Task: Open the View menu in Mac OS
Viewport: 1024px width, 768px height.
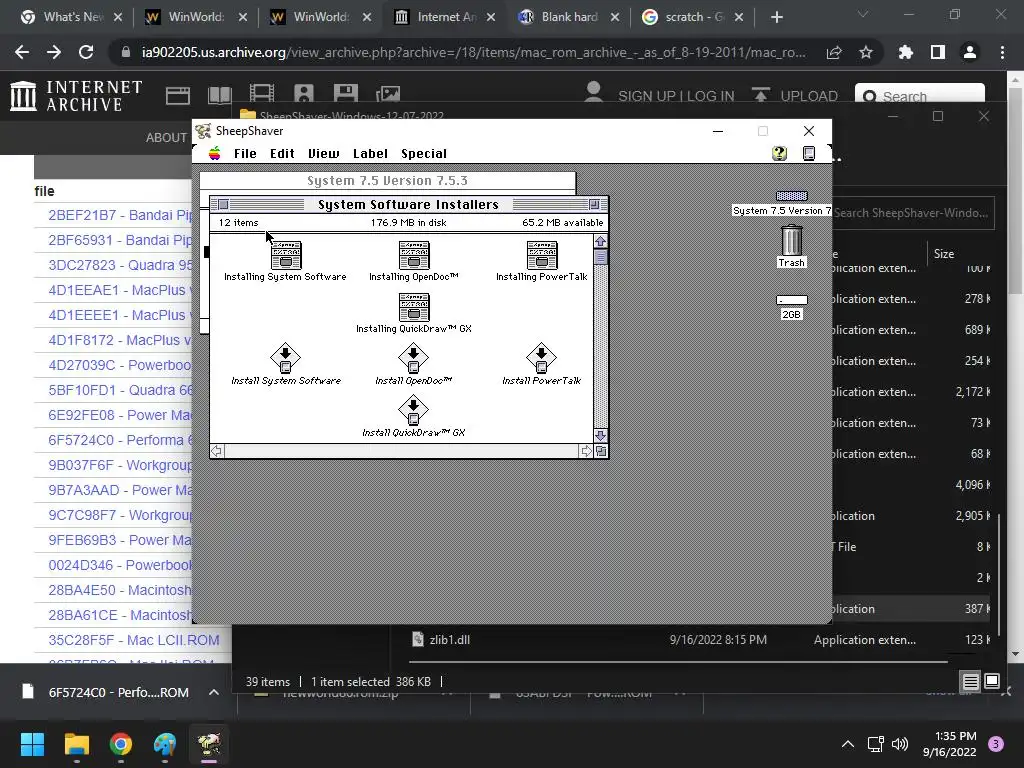Action: (323, 153)
